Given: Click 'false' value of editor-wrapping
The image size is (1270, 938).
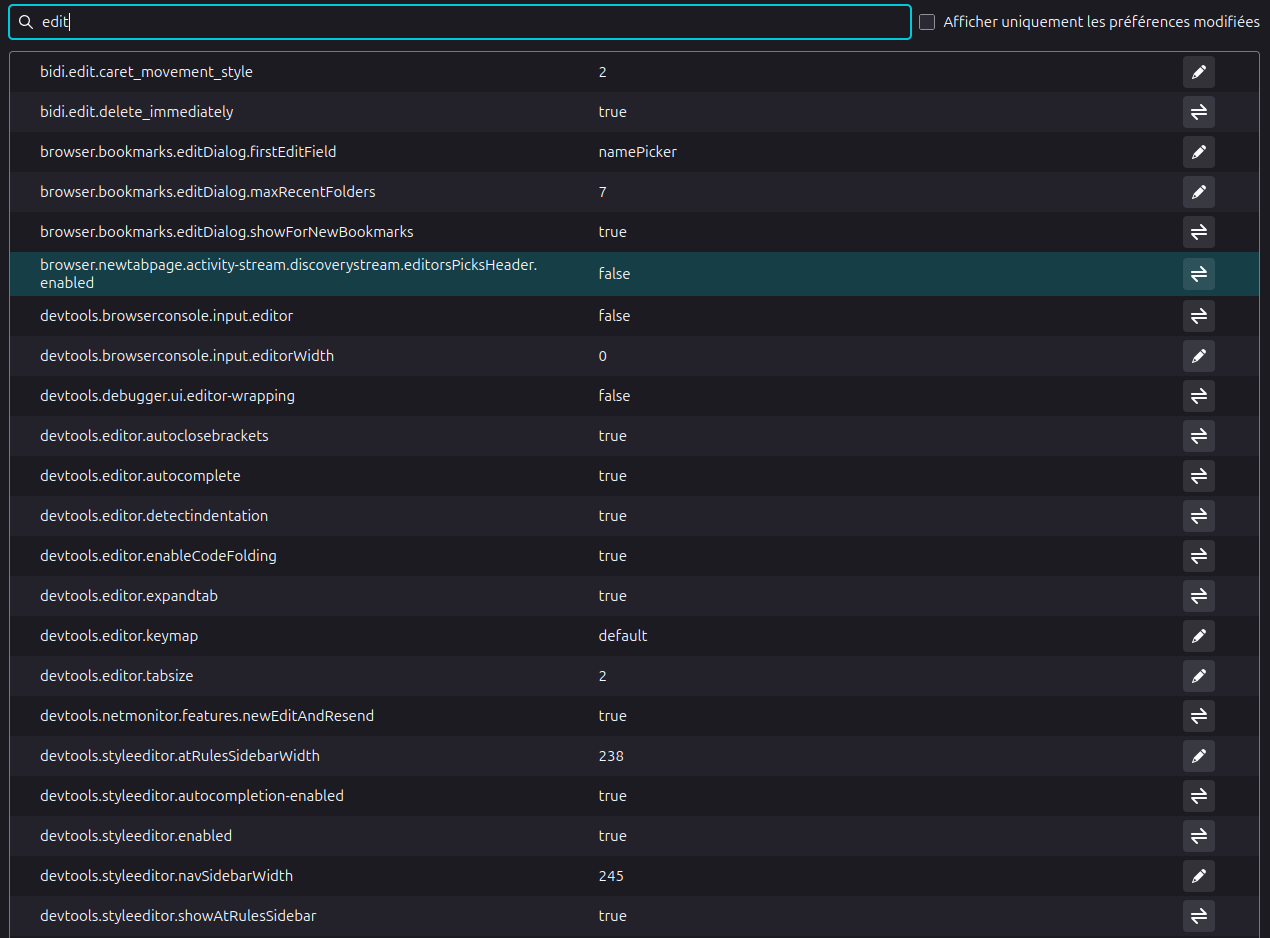Looking at the screenshot, I should point(615,396).
